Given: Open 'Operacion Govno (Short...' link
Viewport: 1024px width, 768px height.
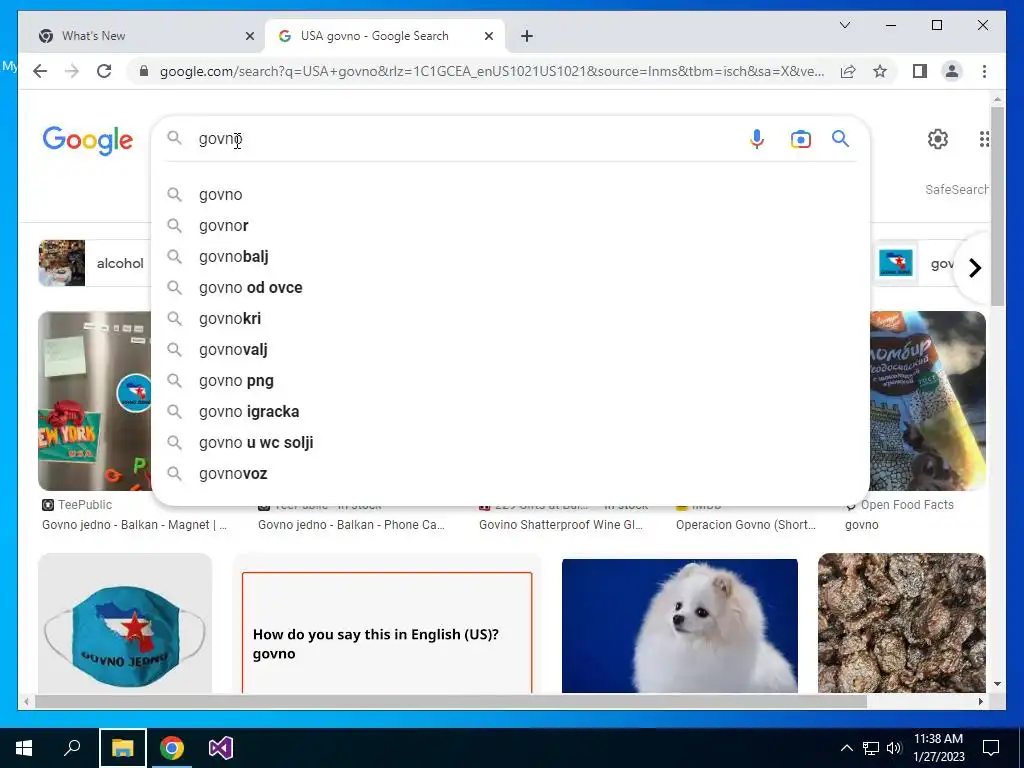Looking at the screenshot, I should tap(745, 525).
